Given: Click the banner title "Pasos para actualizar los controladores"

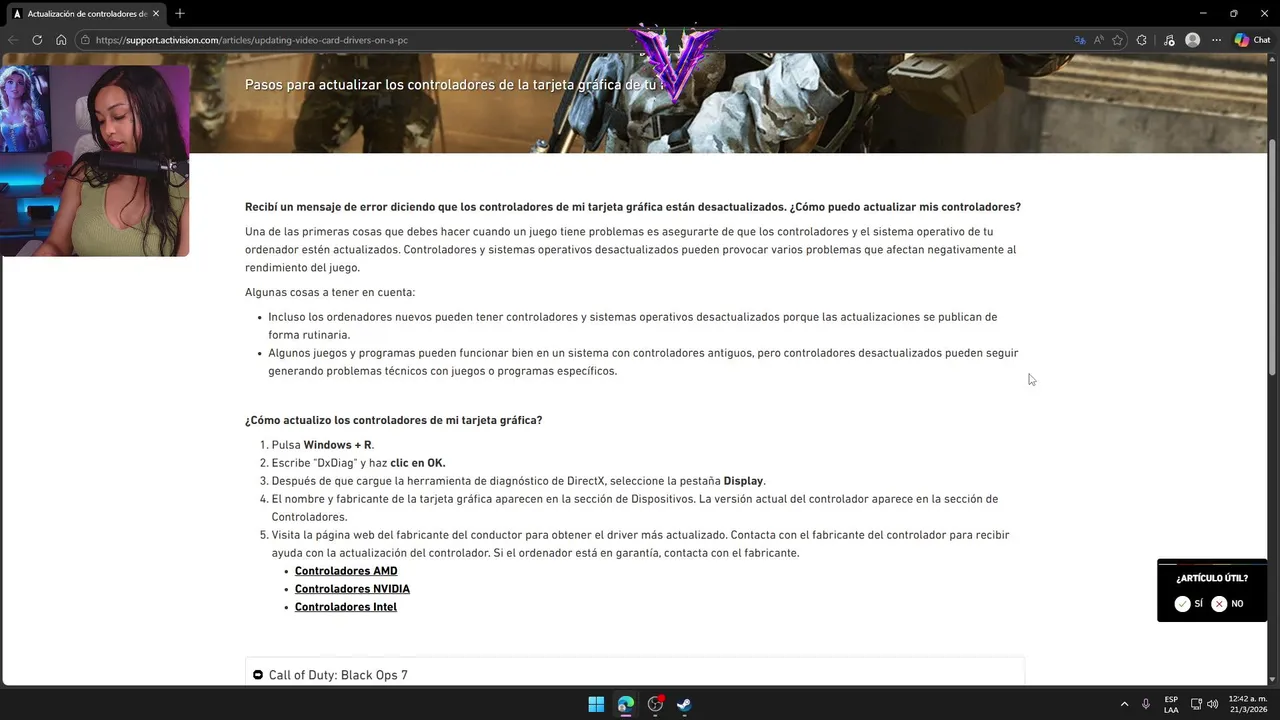Looking at the screenshot, I should tap(455, 85).
